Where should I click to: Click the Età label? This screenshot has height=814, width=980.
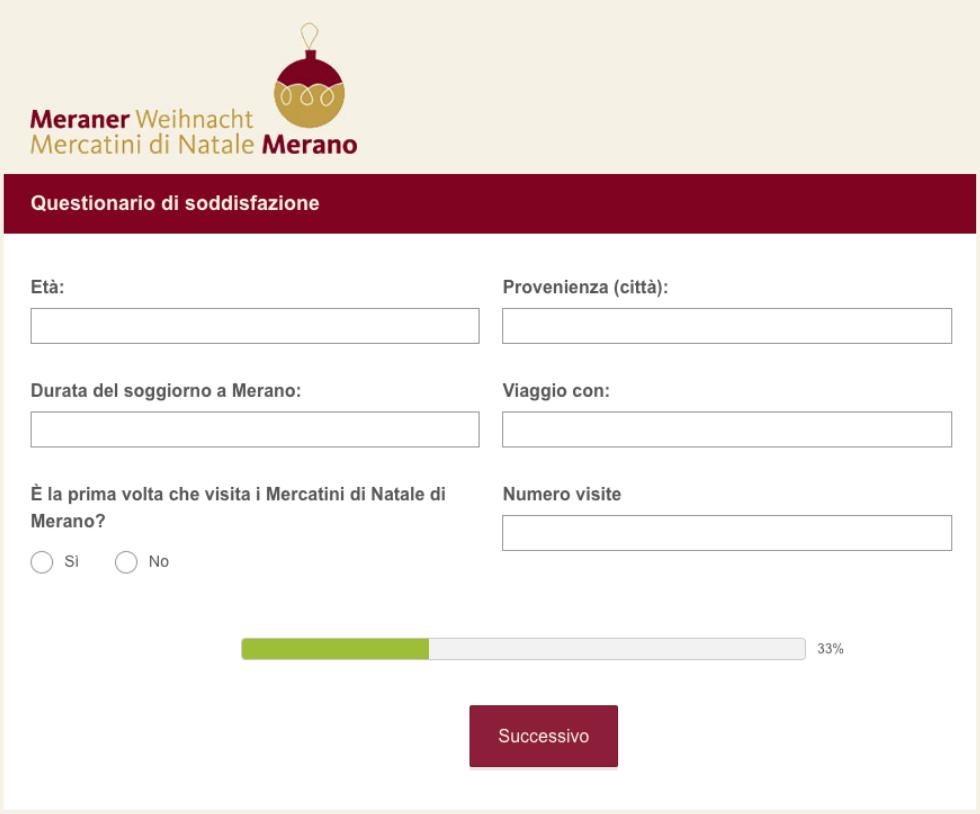(x=48, y=287)
